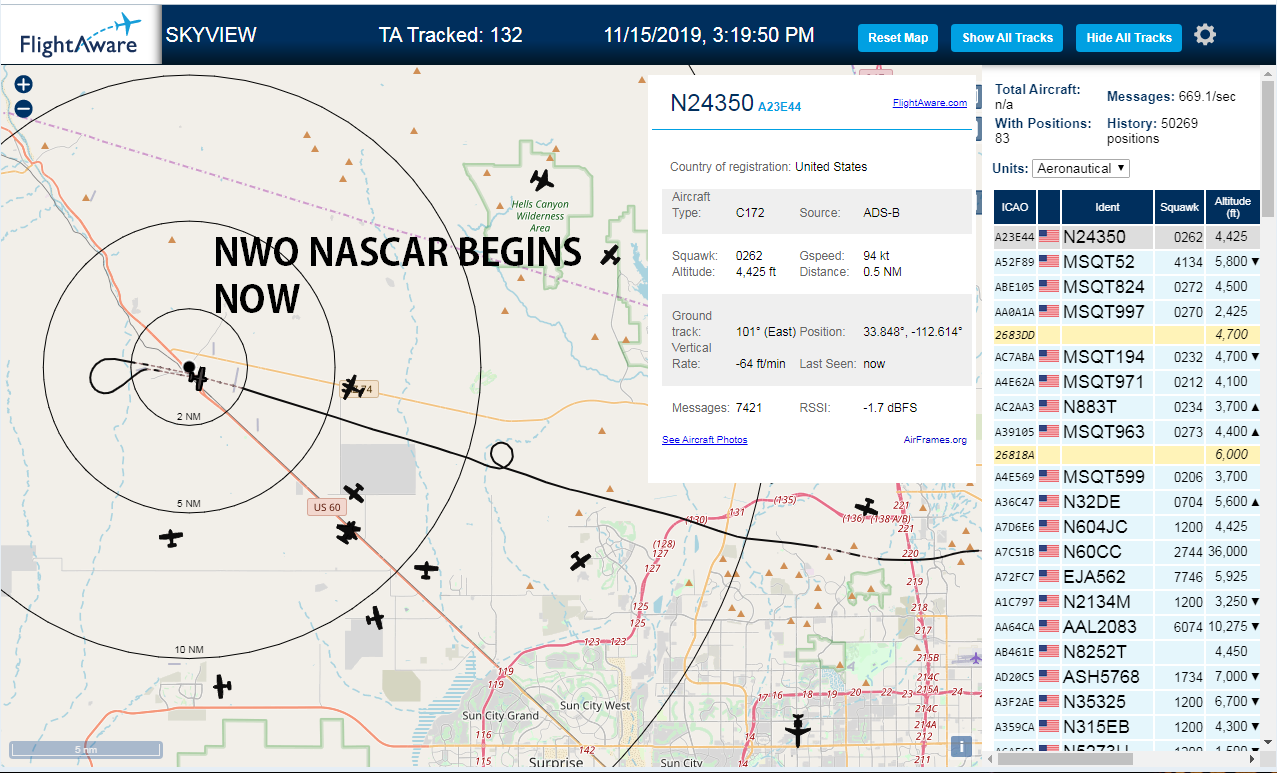Image resolution: width=1277 pixels, height=773 pixels.
Task: Click SKYVIEW header title
Action: 211,35
